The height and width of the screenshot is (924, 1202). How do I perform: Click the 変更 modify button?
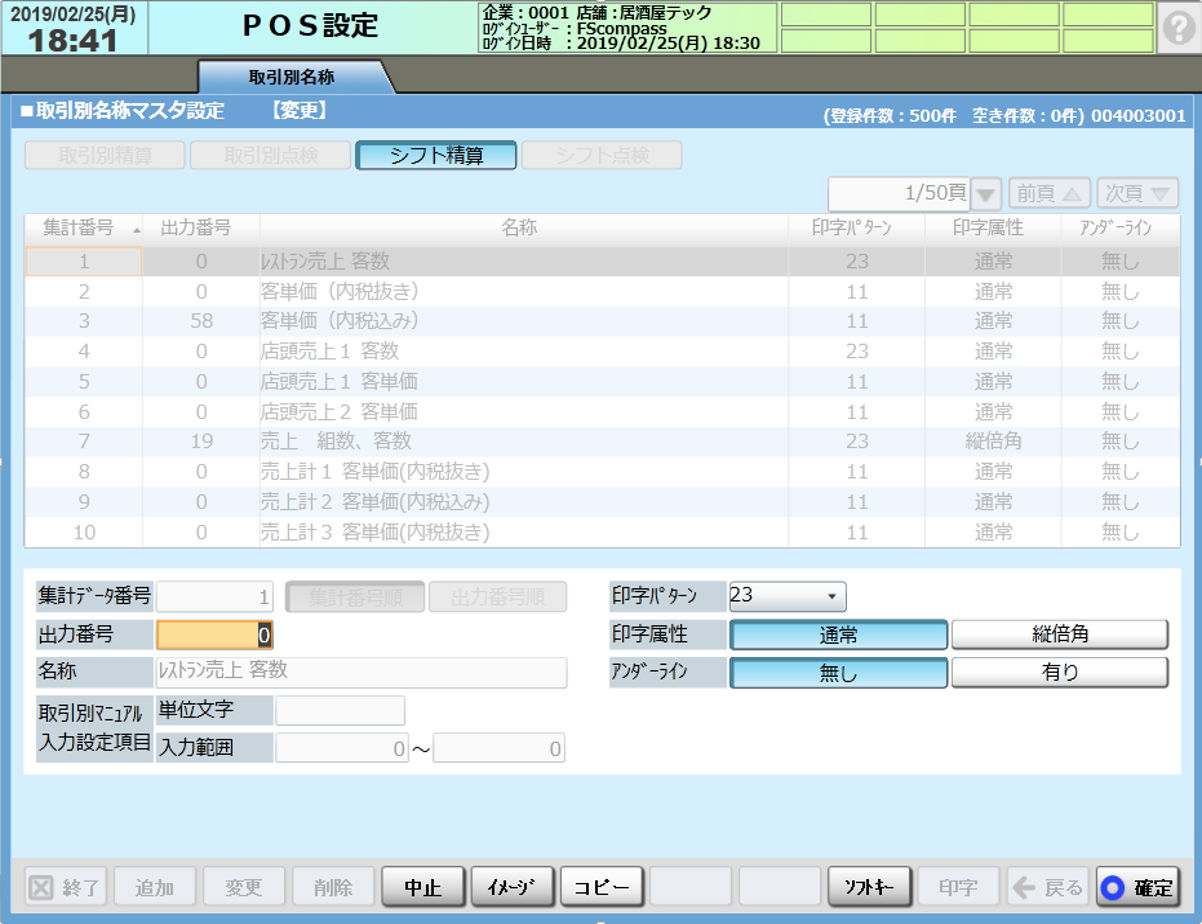(244, 887)
